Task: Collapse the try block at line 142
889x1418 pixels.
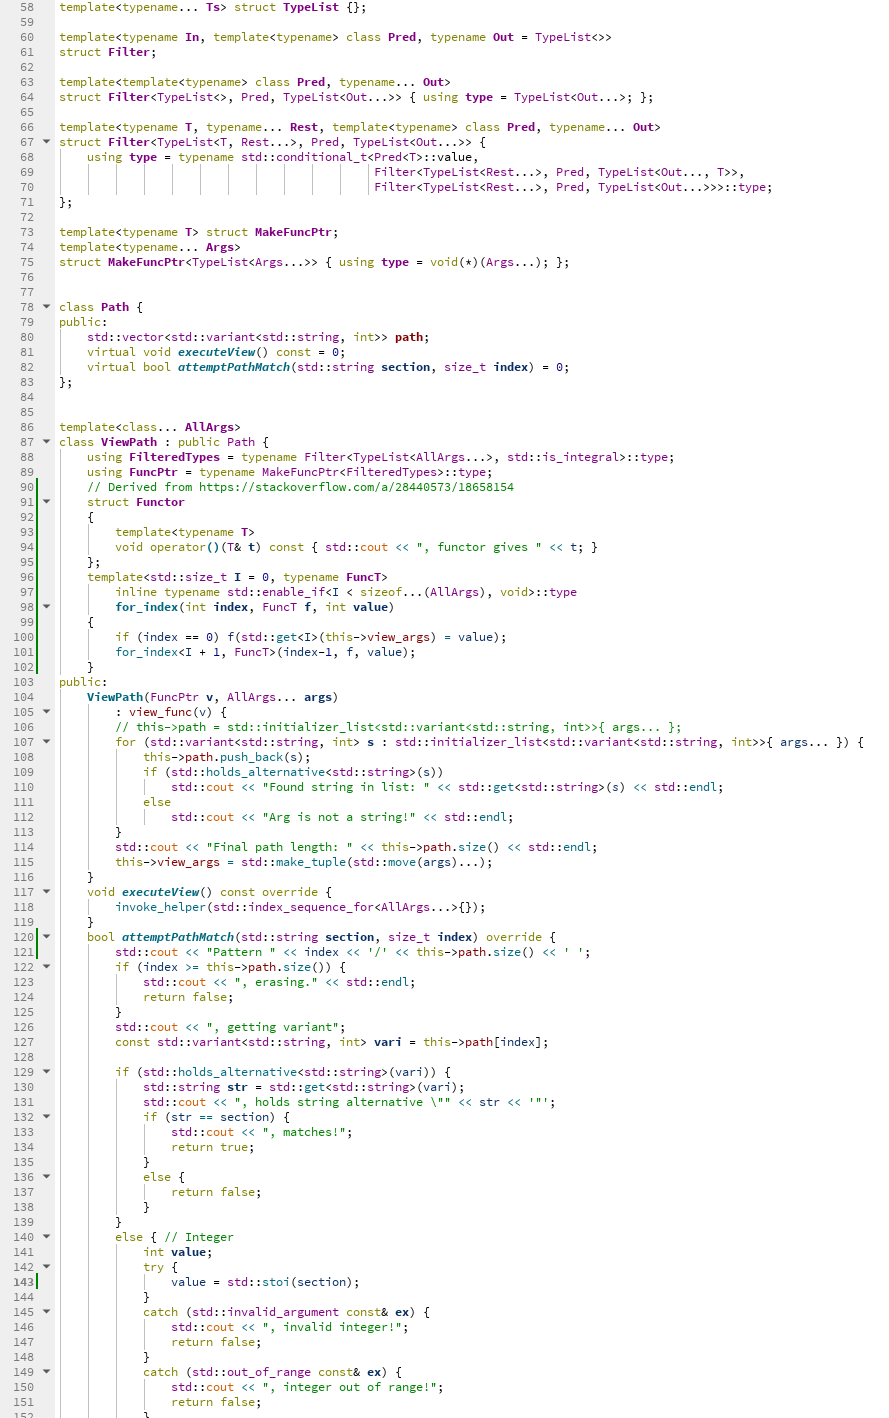Action: pyautogui.click(x=46, y=1267)
